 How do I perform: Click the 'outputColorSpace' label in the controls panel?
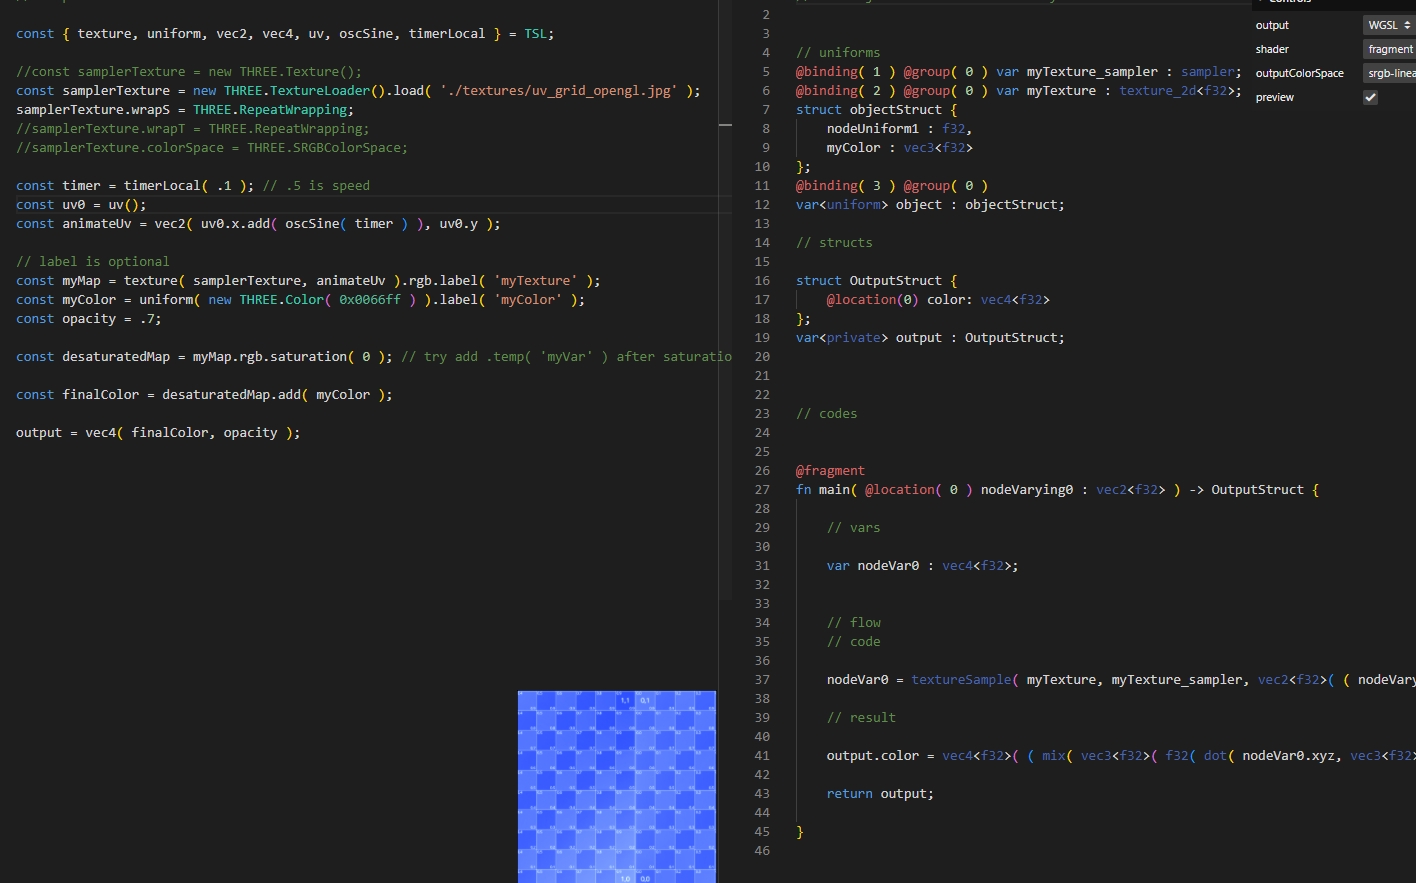tap(1299, 73)
